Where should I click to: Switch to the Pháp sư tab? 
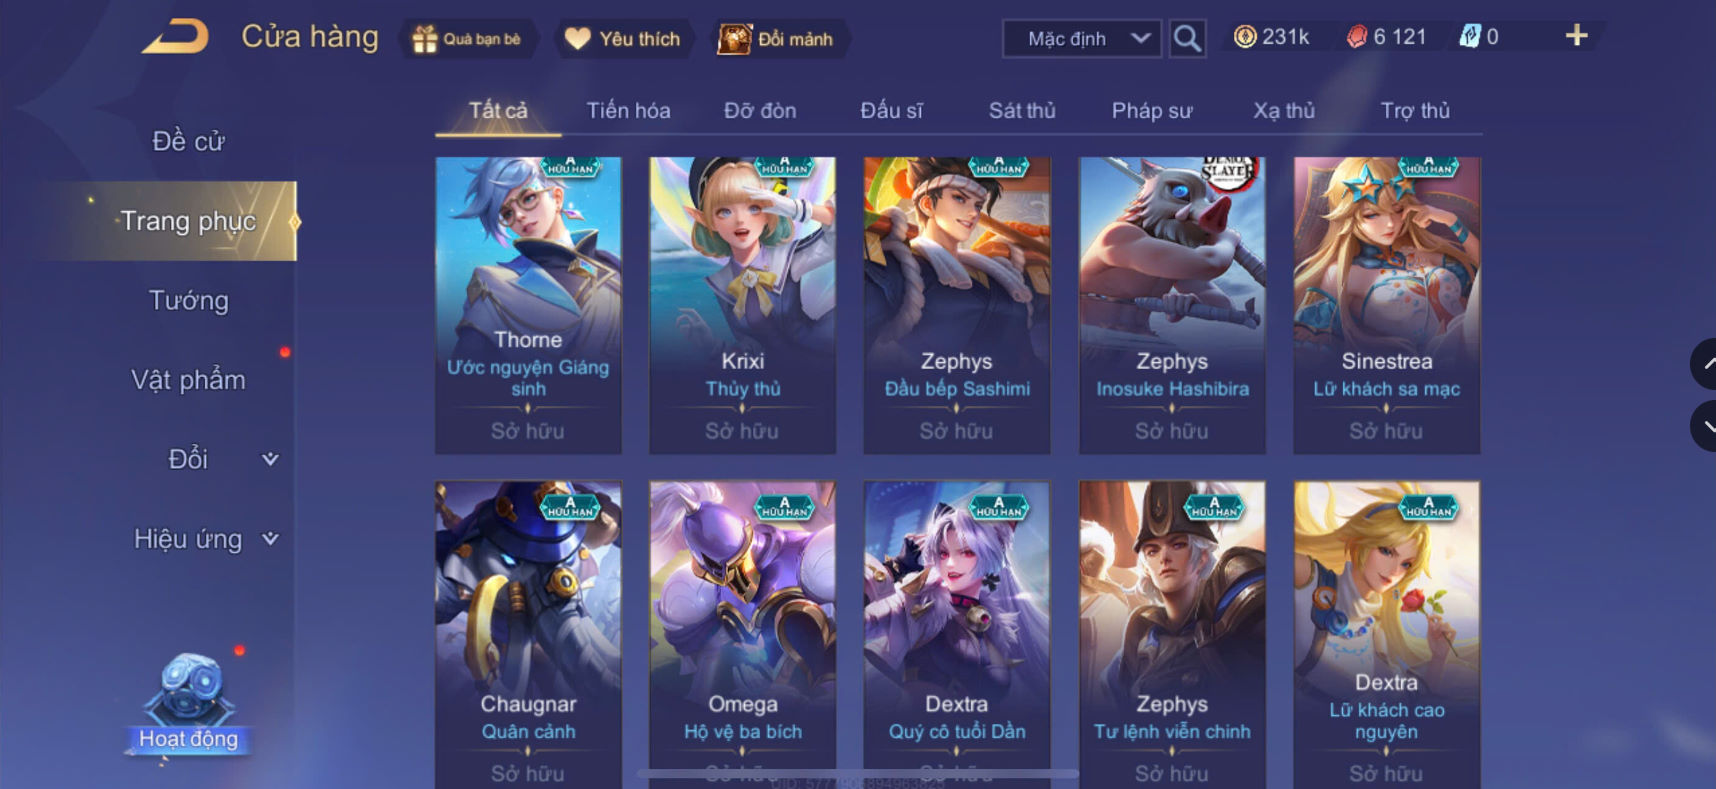click(1152, 110)
